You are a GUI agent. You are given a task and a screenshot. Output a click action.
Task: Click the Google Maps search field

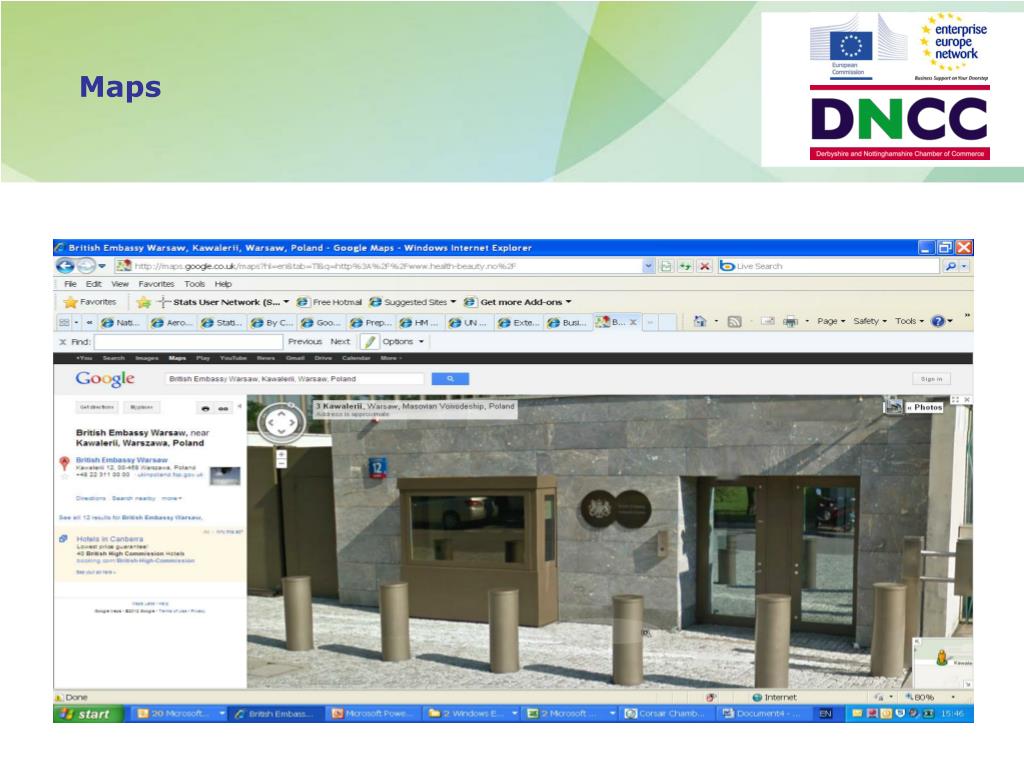295,379
